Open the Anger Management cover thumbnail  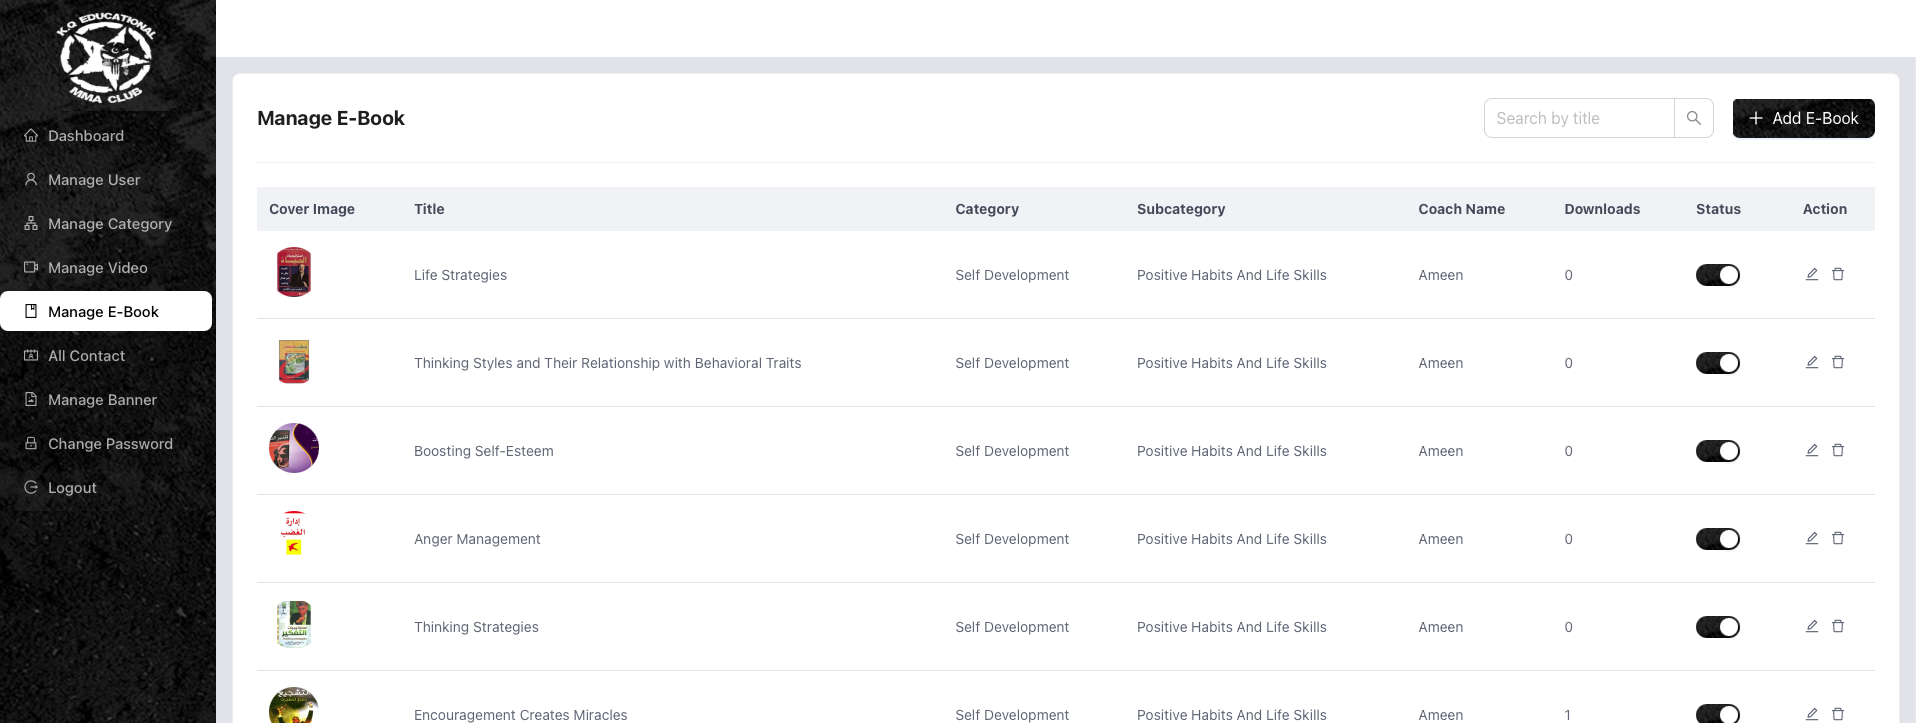[294, 535]
